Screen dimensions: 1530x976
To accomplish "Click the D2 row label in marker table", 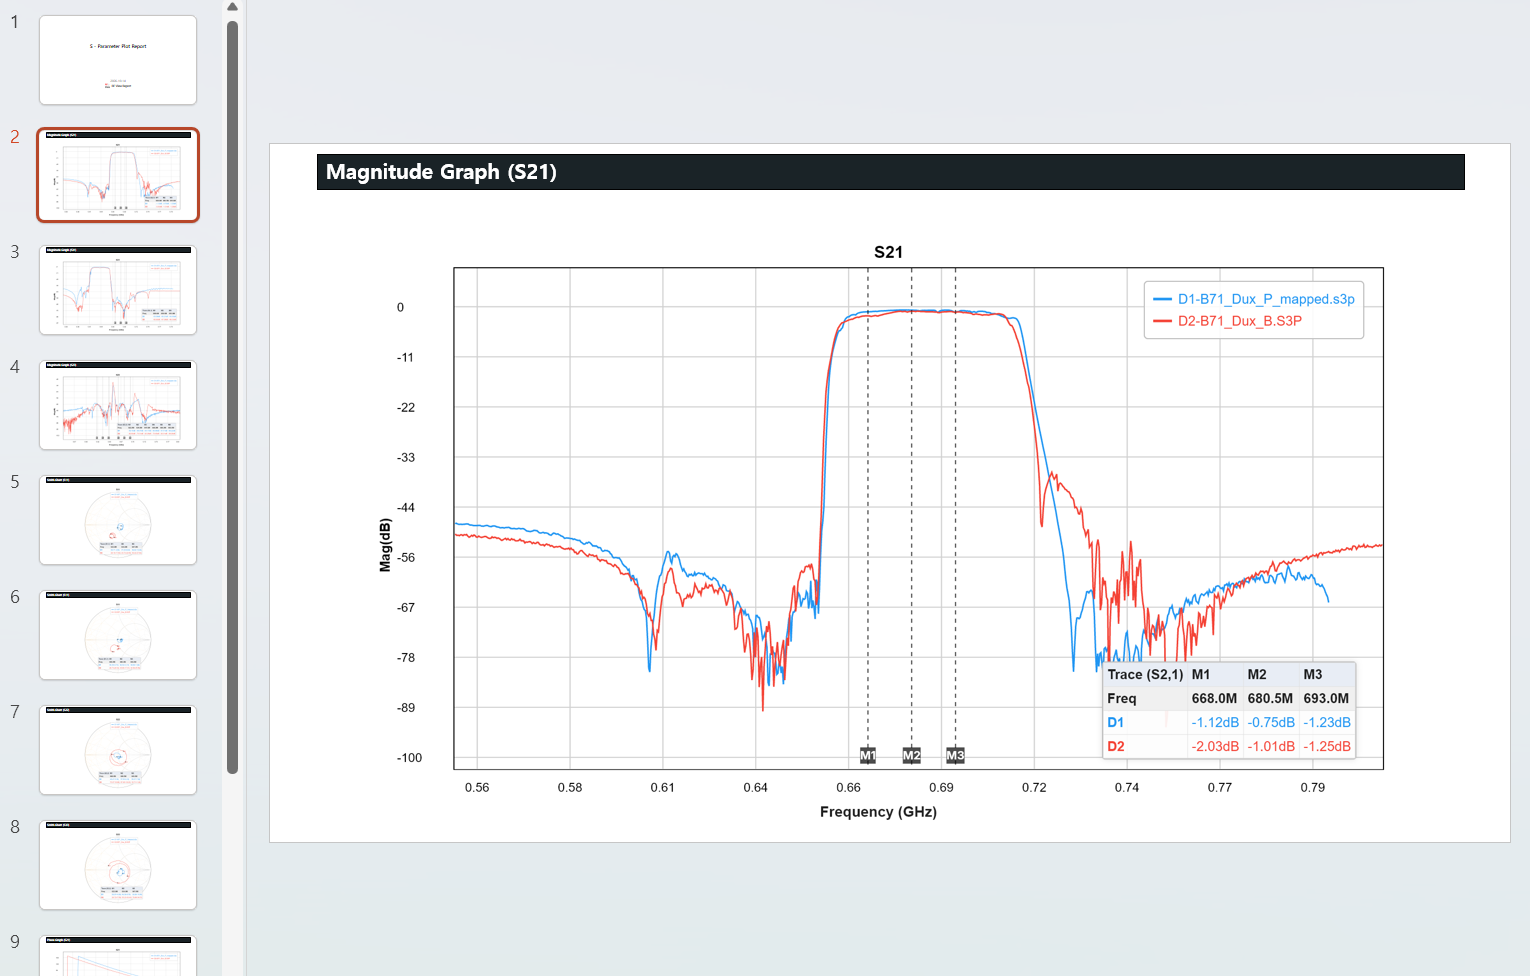I will 1116,747.
